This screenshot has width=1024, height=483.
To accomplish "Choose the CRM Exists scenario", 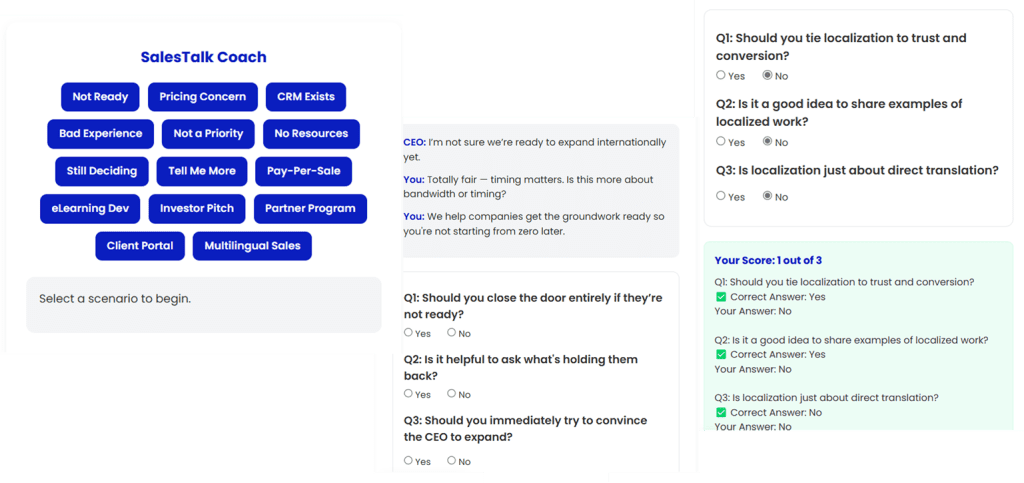I will point(306,97).
